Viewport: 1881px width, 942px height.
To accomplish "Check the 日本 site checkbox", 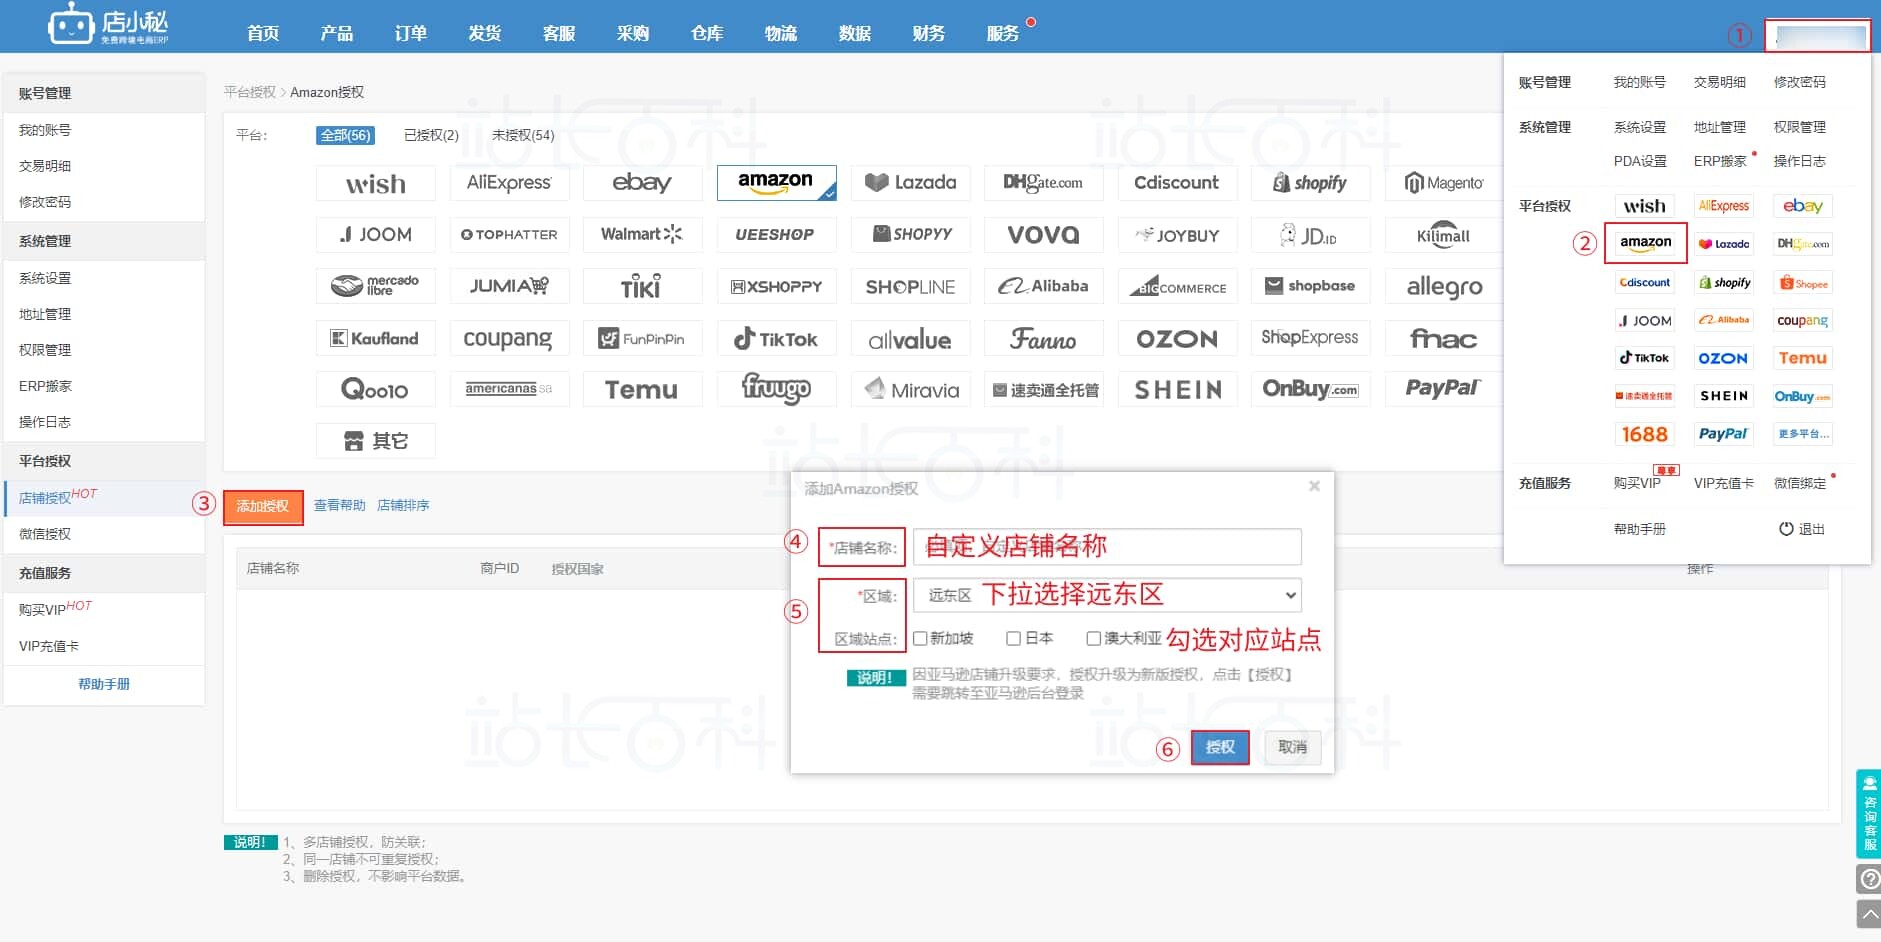I will click(1013, 639).
